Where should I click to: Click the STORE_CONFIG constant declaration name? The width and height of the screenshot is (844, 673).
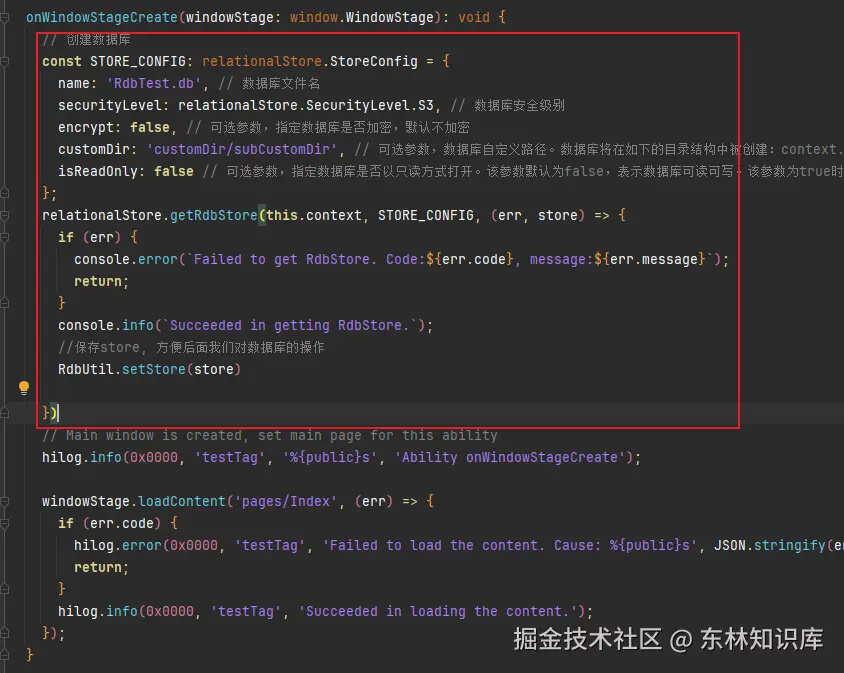pyautogui.click(x=138, y=61)
